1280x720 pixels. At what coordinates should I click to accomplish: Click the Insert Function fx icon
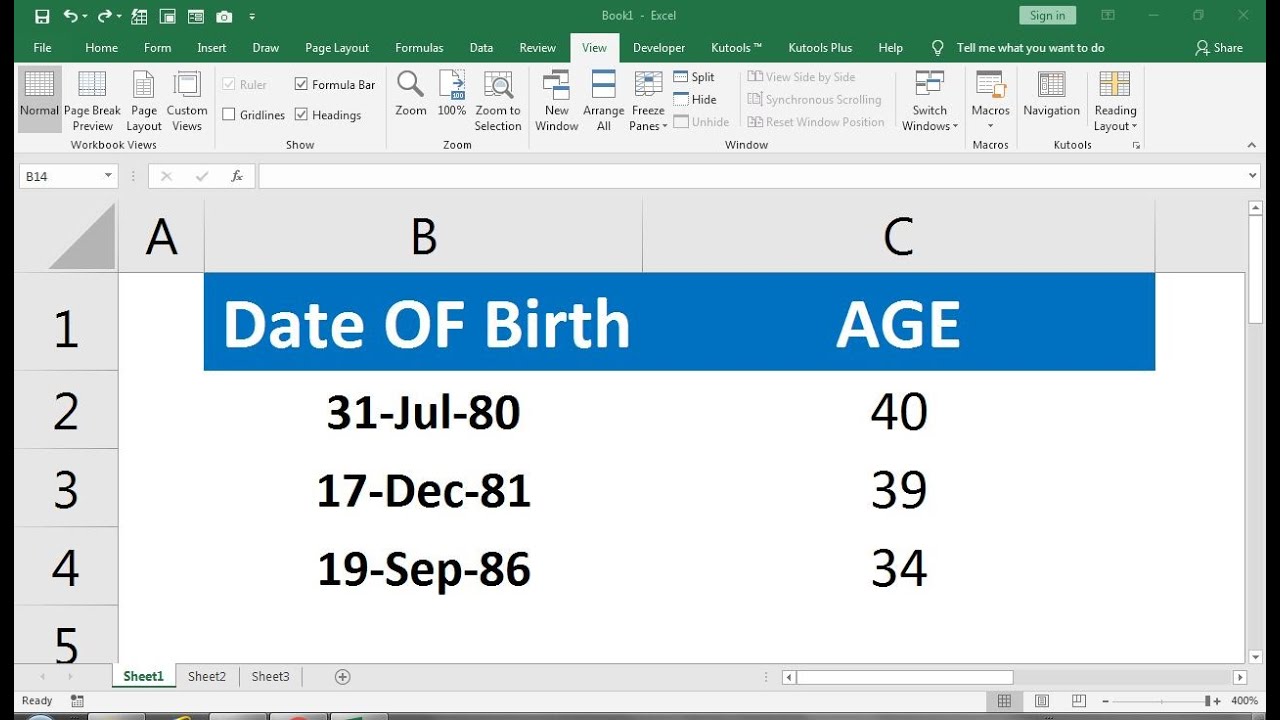(x=237, y=176)
